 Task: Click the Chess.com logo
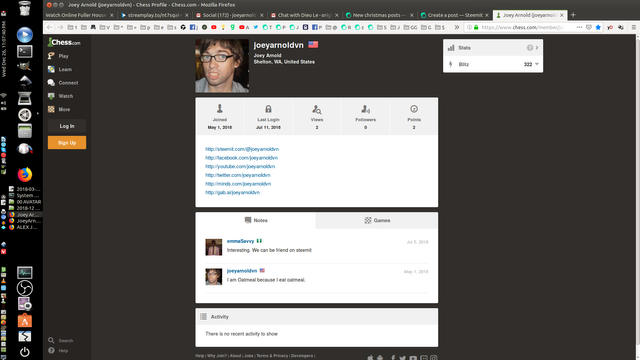[x=64, y=42]
